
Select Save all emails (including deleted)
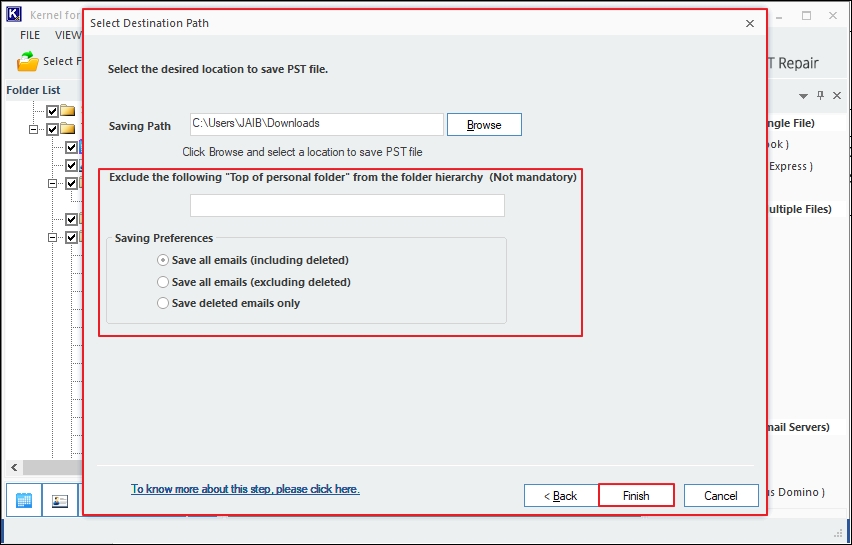(253, 260)
